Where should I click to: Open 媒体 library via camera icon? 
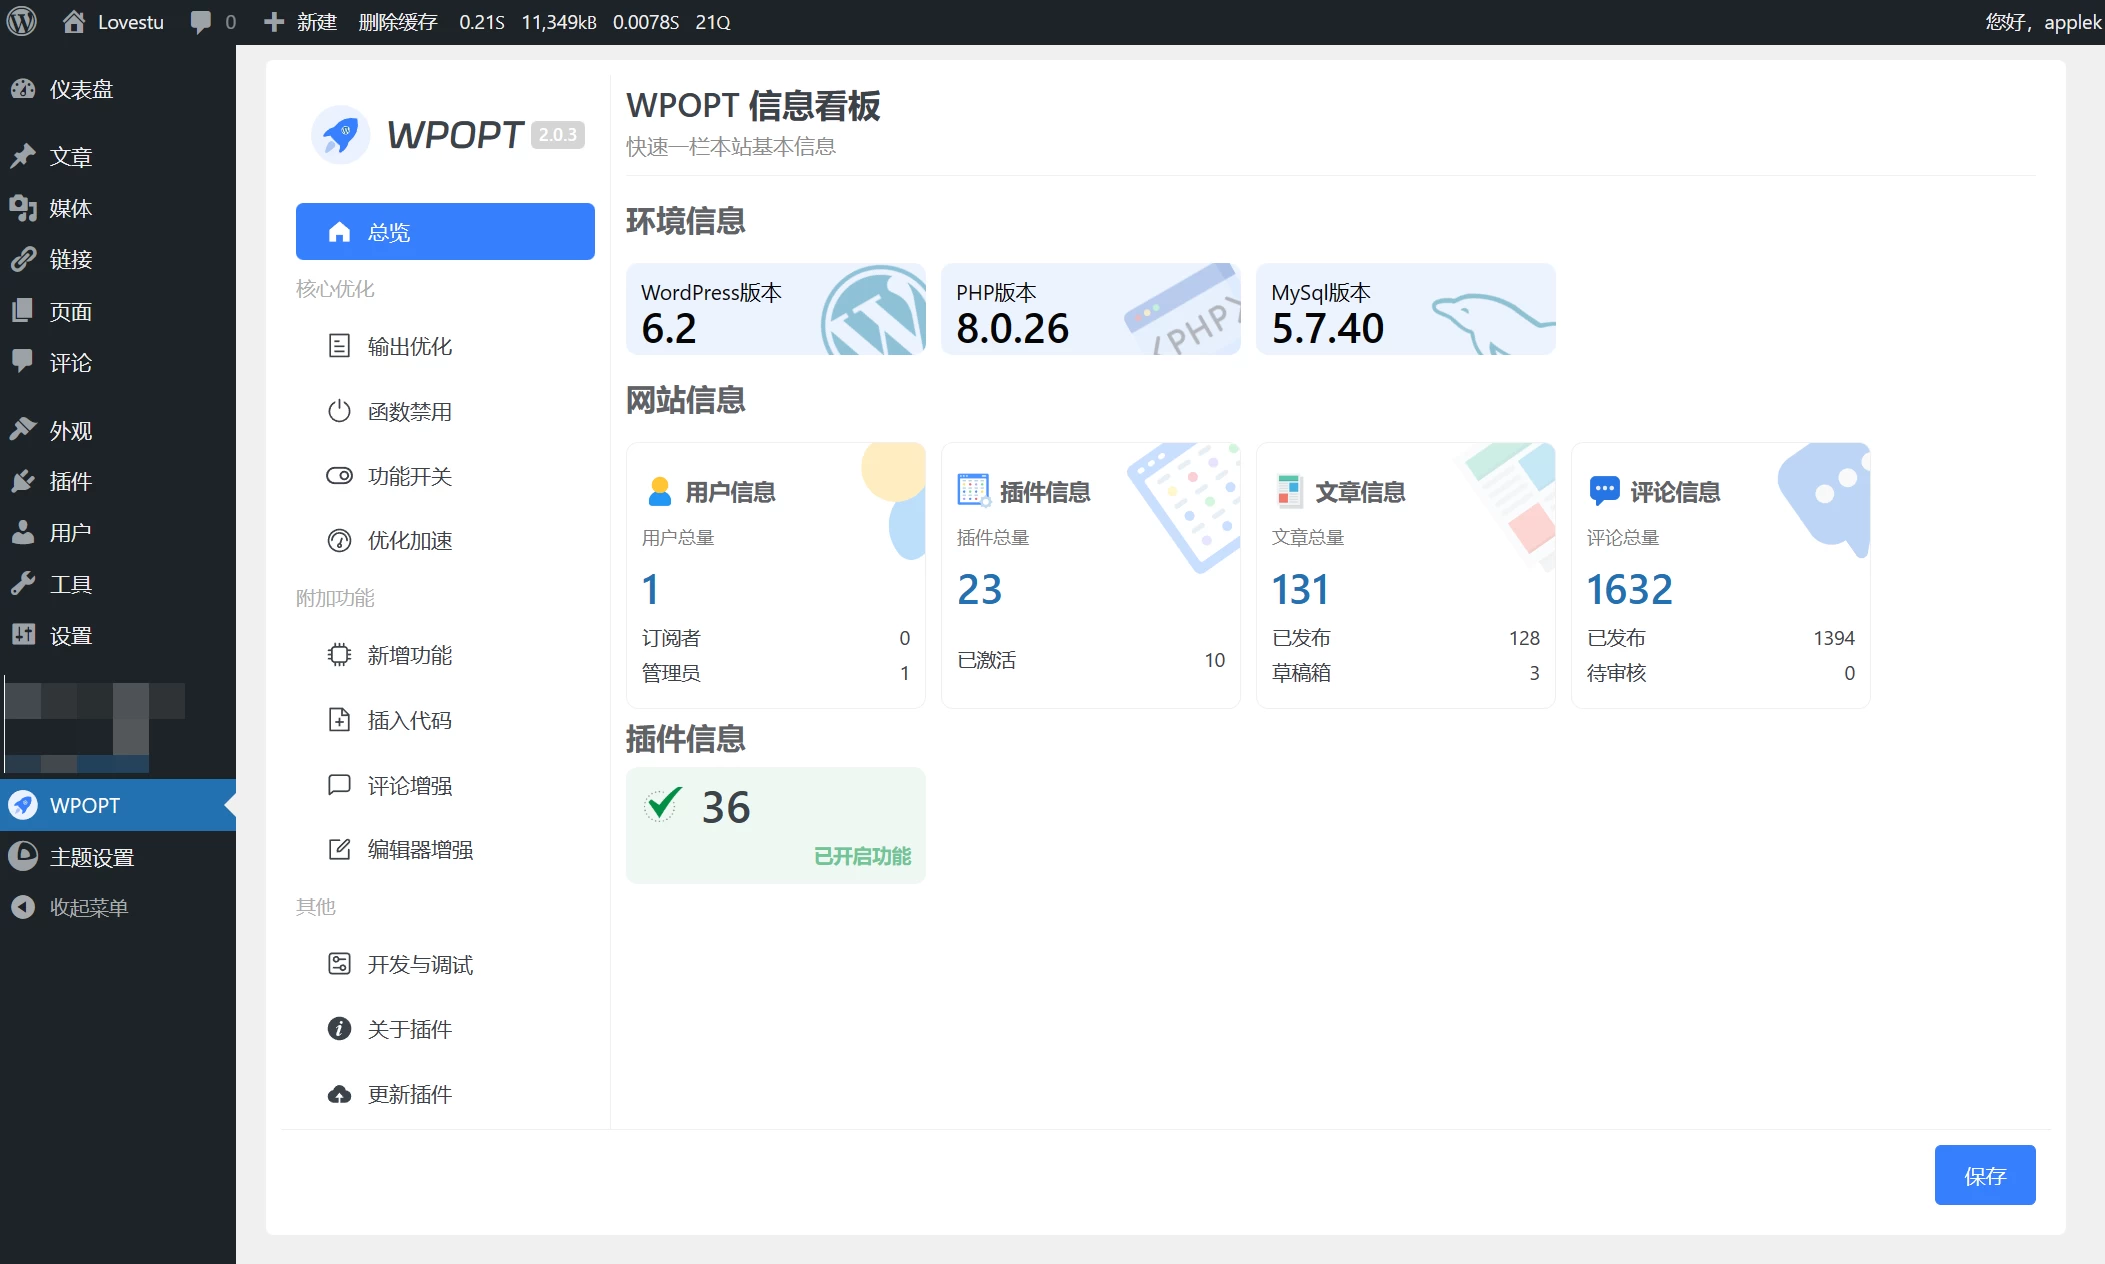(x=24, y=208)
